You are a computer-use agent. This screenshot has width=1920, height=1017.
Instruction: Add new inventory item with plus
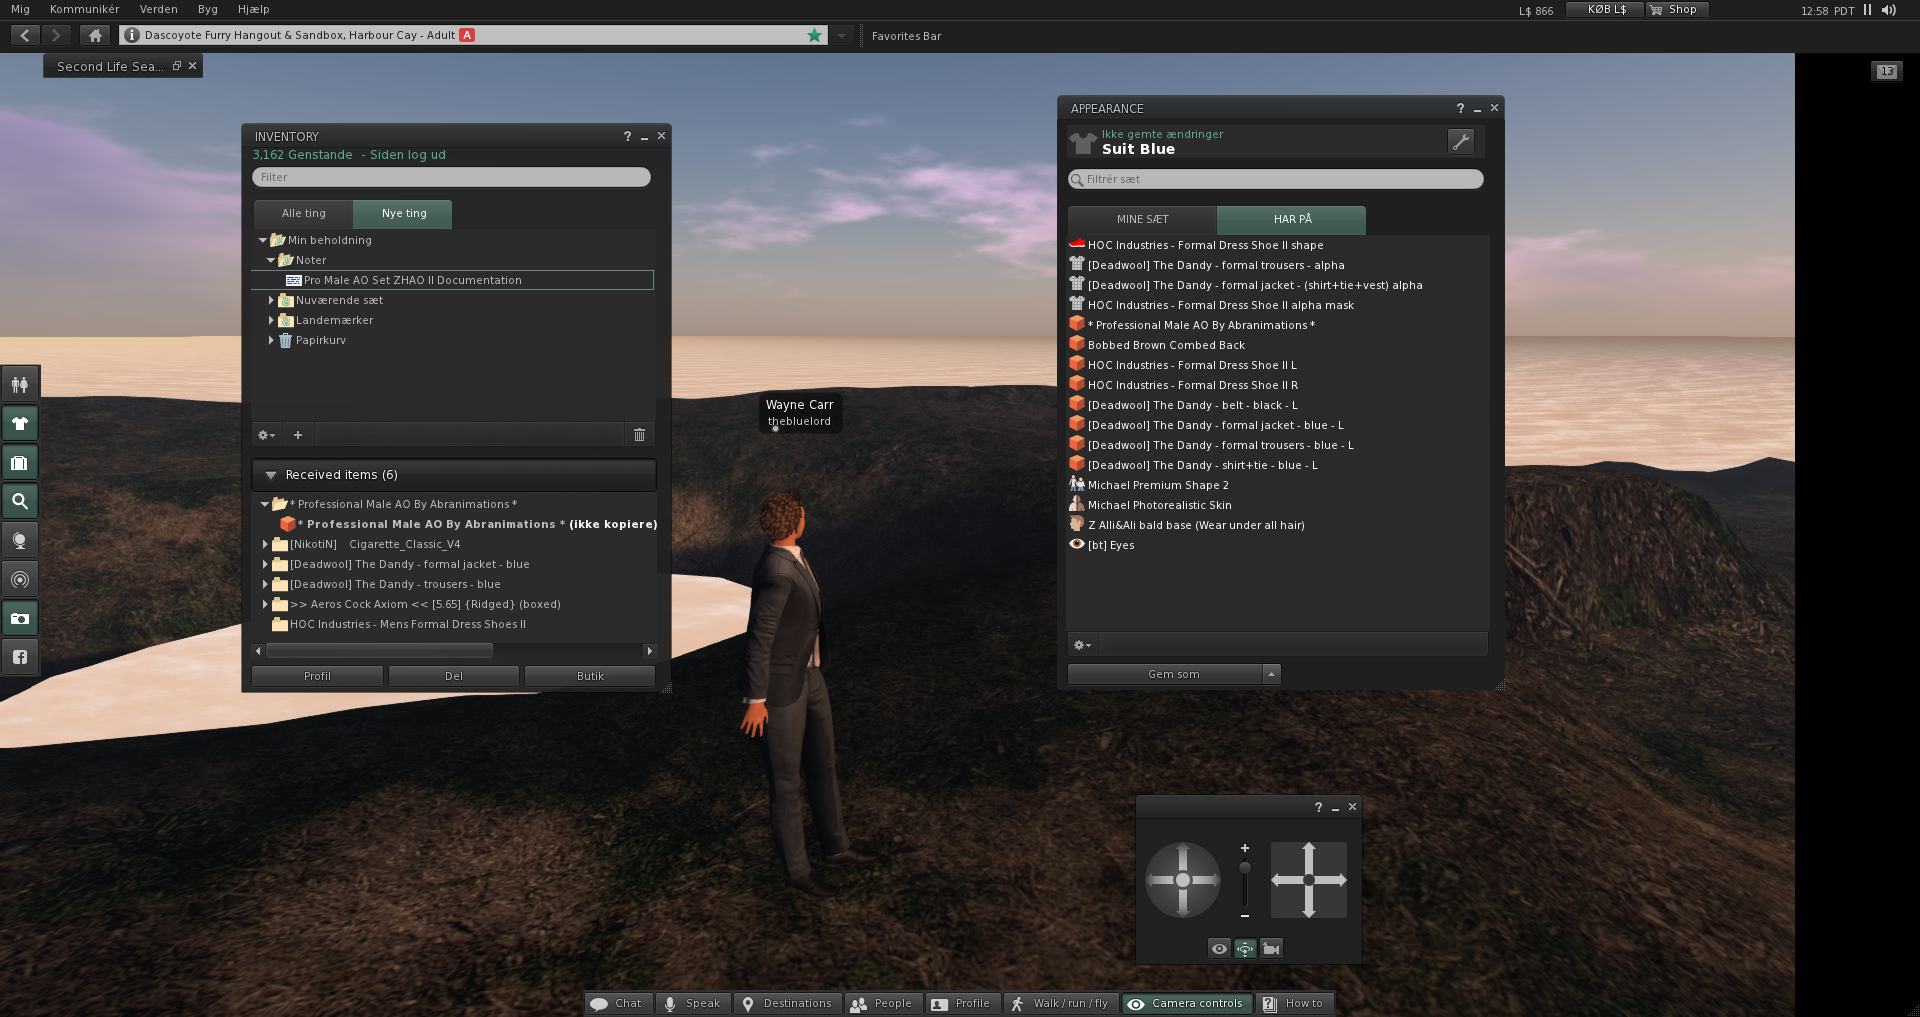(x=298, y=434)
